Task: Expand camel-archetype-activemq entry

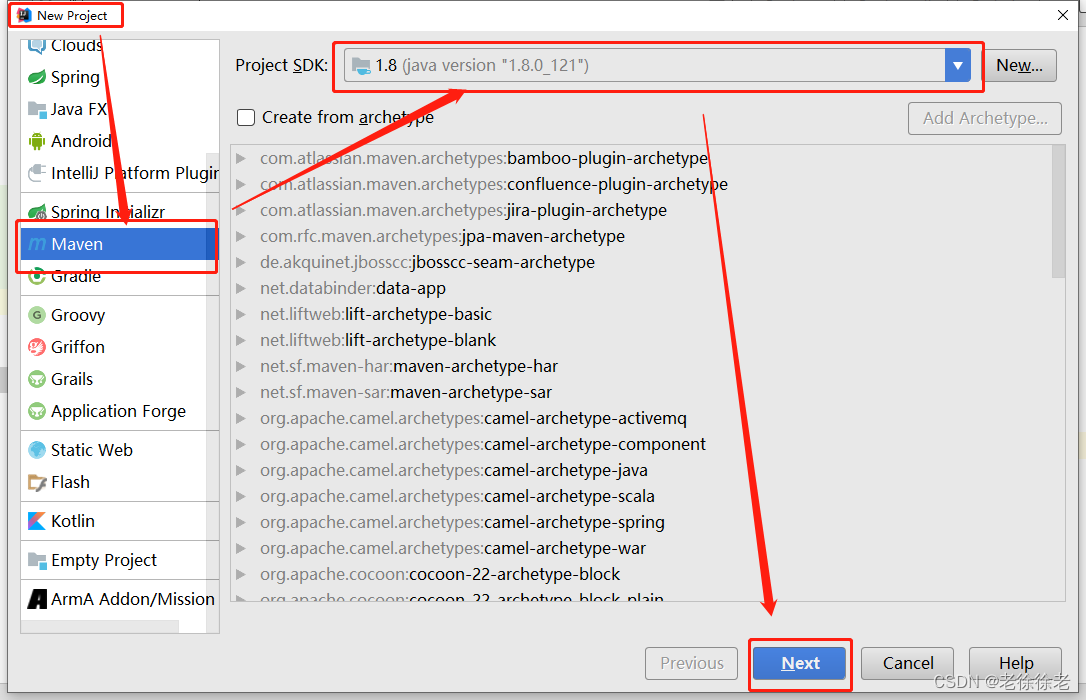Action: pos(240,418)
